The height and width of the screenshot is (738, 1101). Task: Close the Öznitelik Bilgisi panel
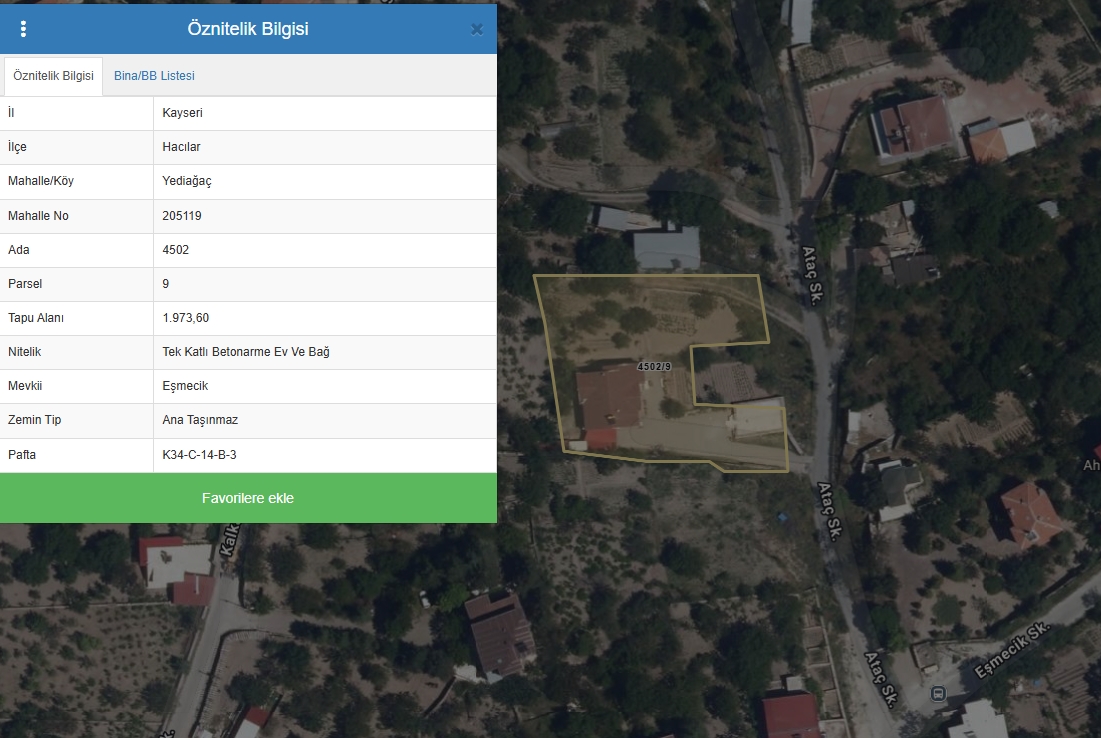[477, 29]
